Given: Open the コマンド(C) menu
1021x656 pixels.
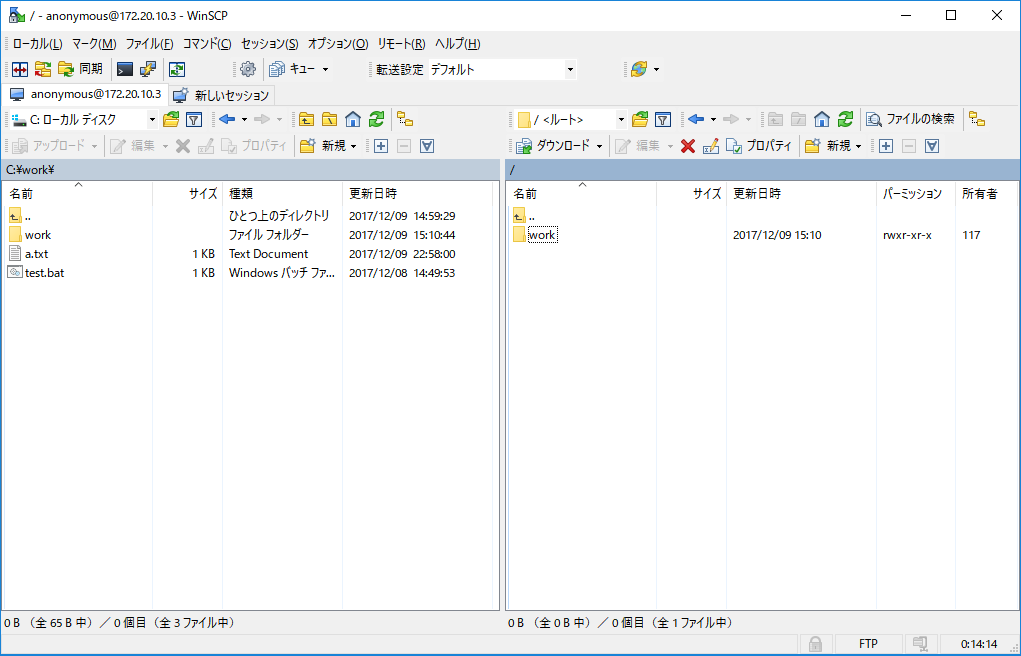Looking at the screenshot, I should click(x=207, y=44).
